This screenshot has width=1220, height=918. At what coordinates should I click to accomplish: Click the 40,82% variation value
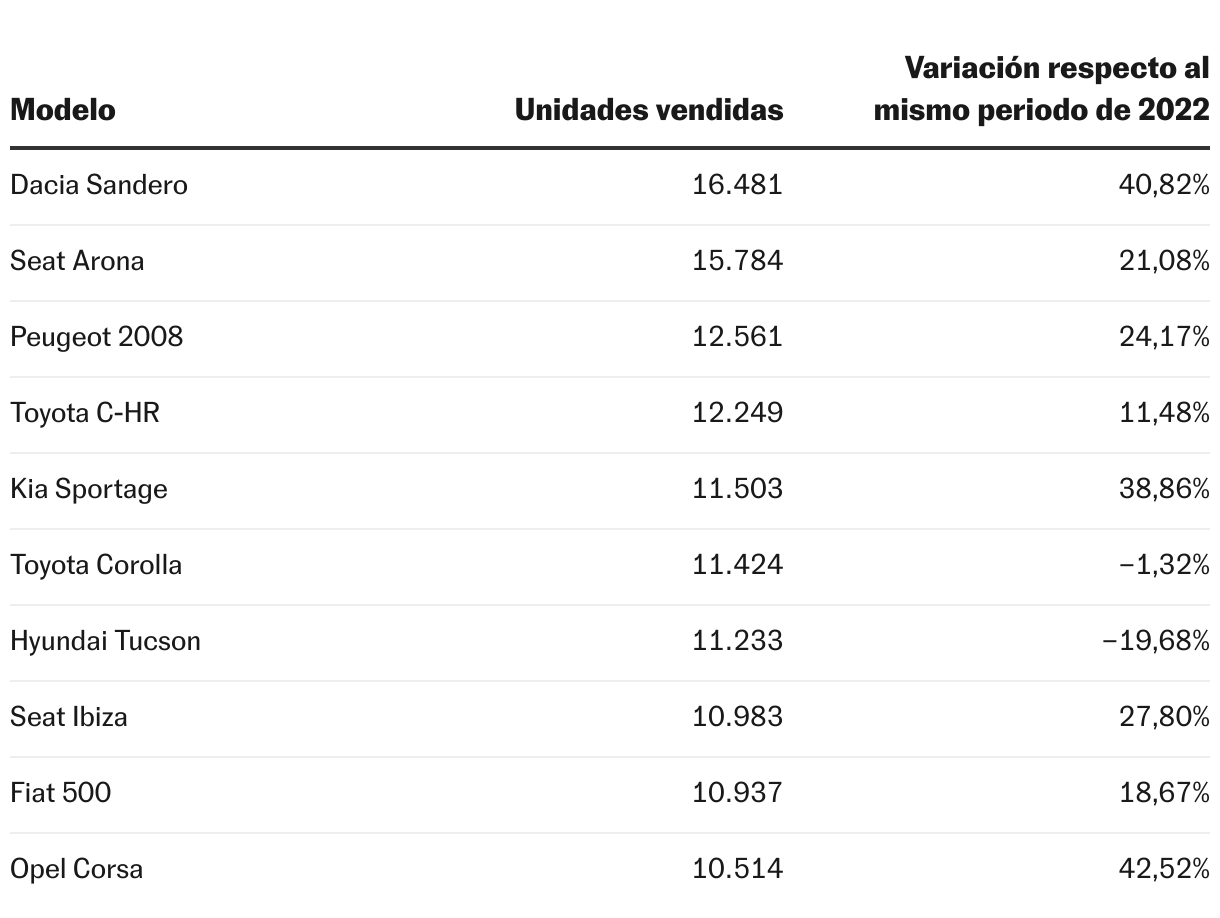[1164, 185]
